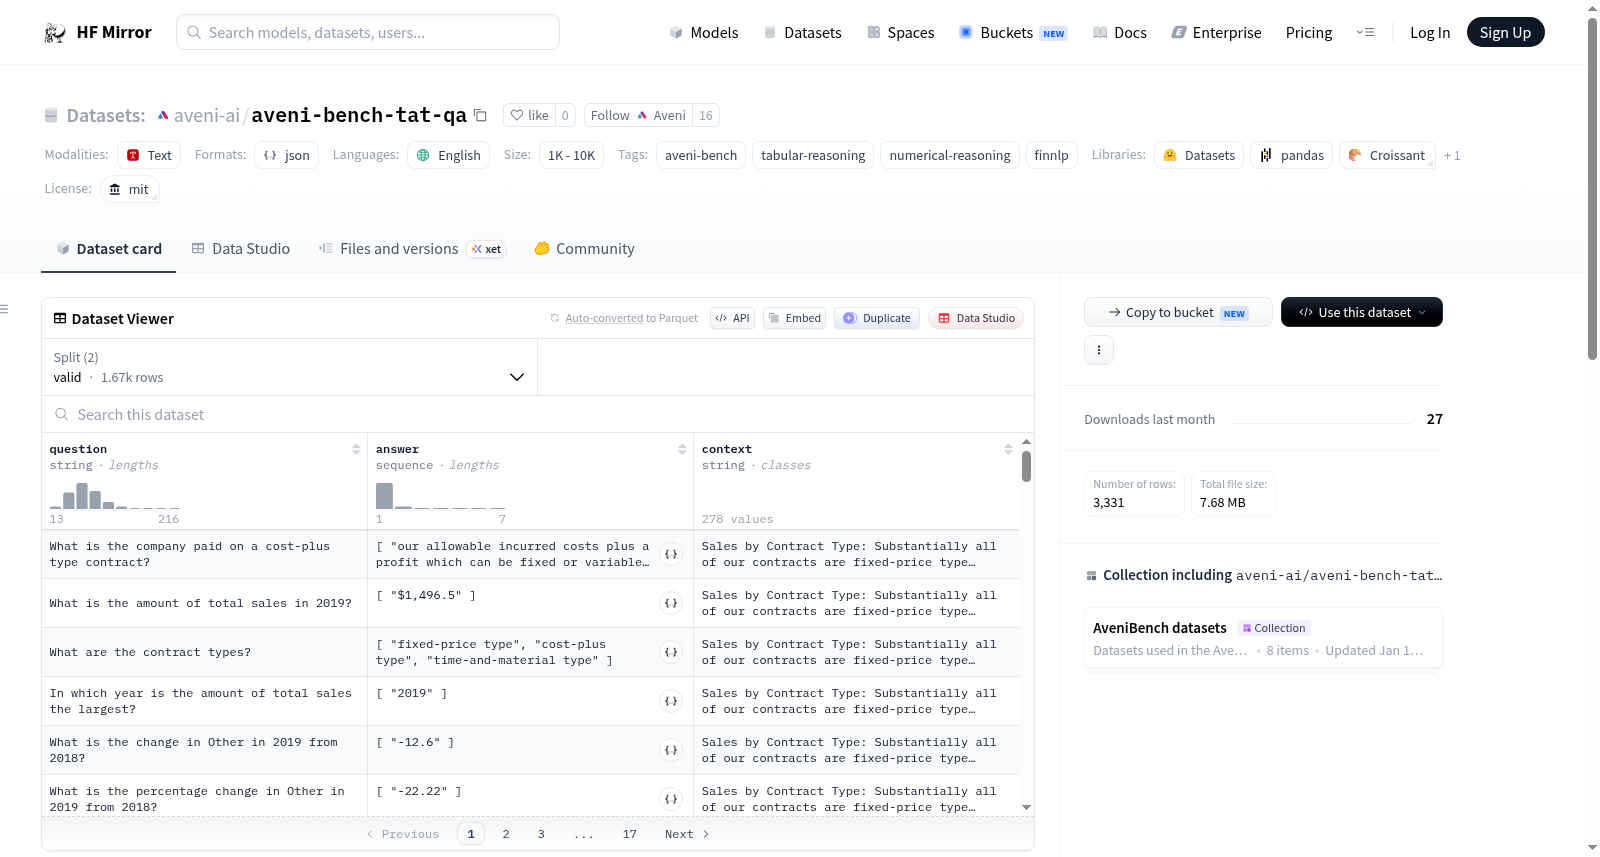Open Docs in the top navigation
Image resolution: width=1600 pixels, height=857 pixels.
(1120, 33)
